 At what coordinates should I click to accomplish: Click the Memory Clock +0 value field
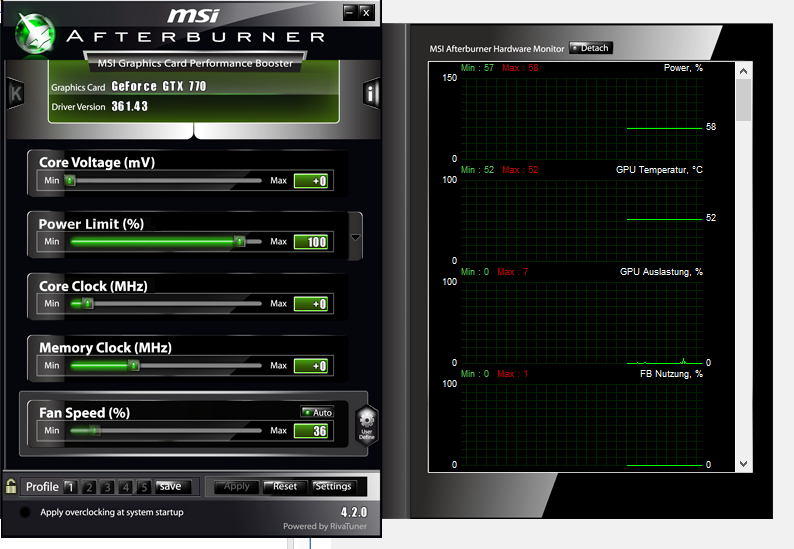[311, 366]
